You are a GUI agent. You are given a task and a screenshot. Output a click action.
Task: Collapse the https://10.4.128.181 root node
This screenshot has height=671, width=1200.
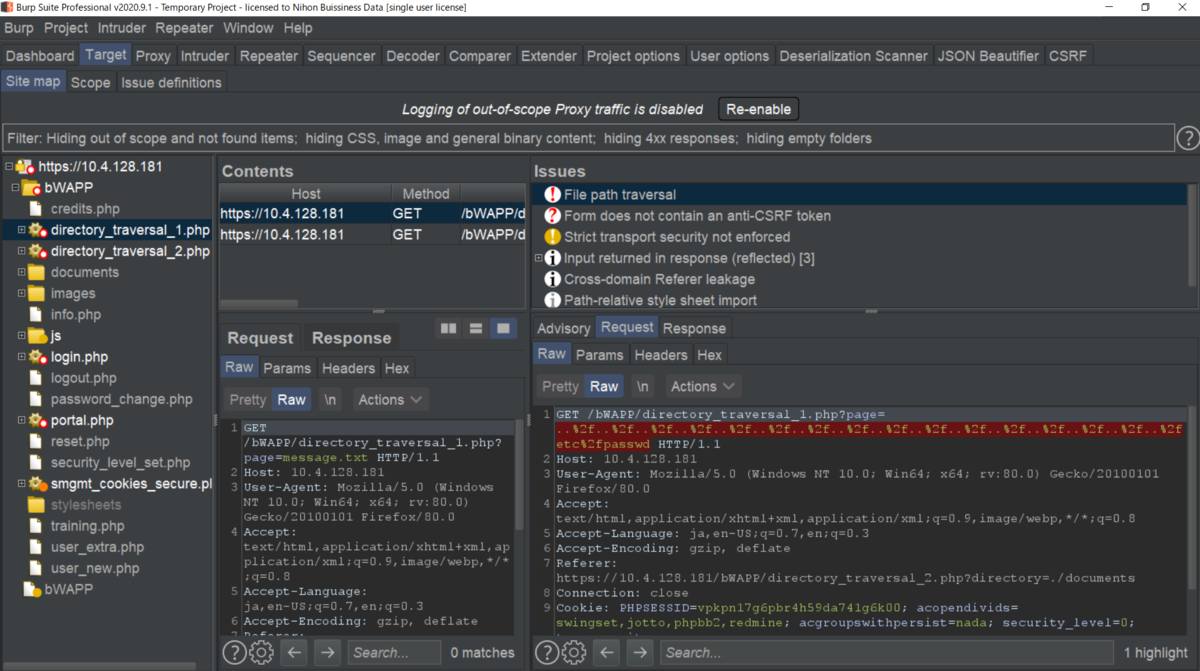[x=9, y=167]
